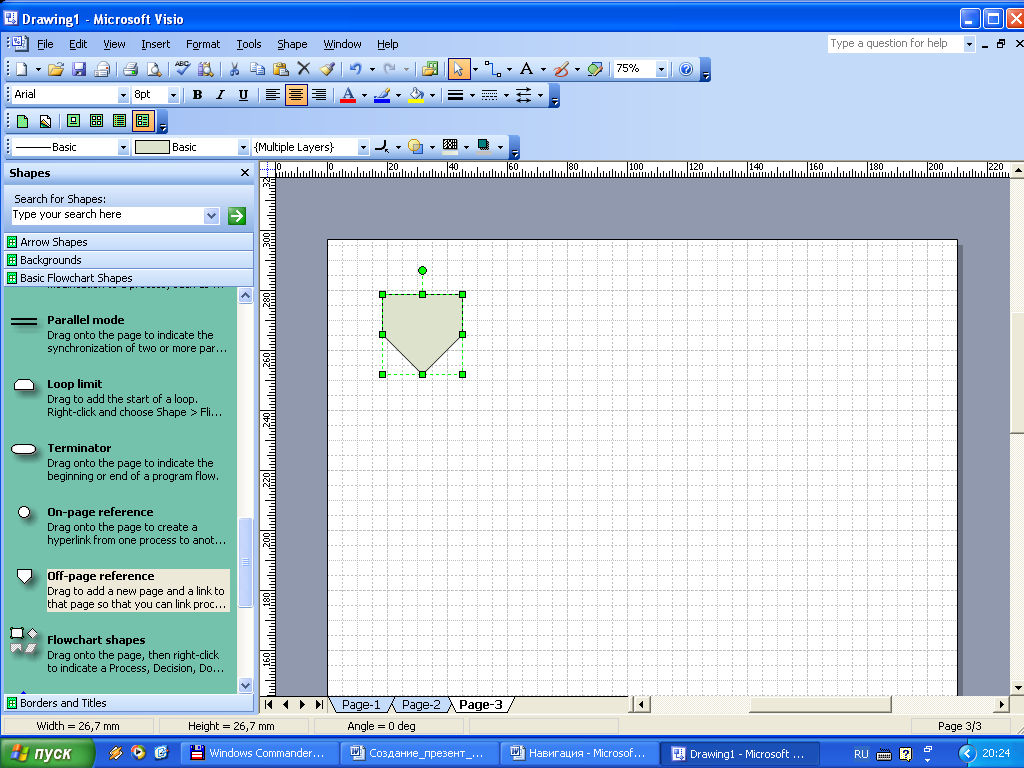1024x768 pixels.
Task: Open the 8pt font size dropdown
Action: 173,95
